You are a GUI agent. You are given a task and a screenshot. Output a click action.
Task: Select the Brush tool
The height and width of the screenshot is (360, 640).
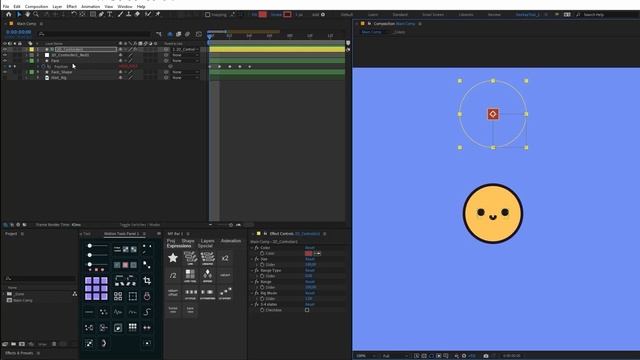(x=120, y=14)
